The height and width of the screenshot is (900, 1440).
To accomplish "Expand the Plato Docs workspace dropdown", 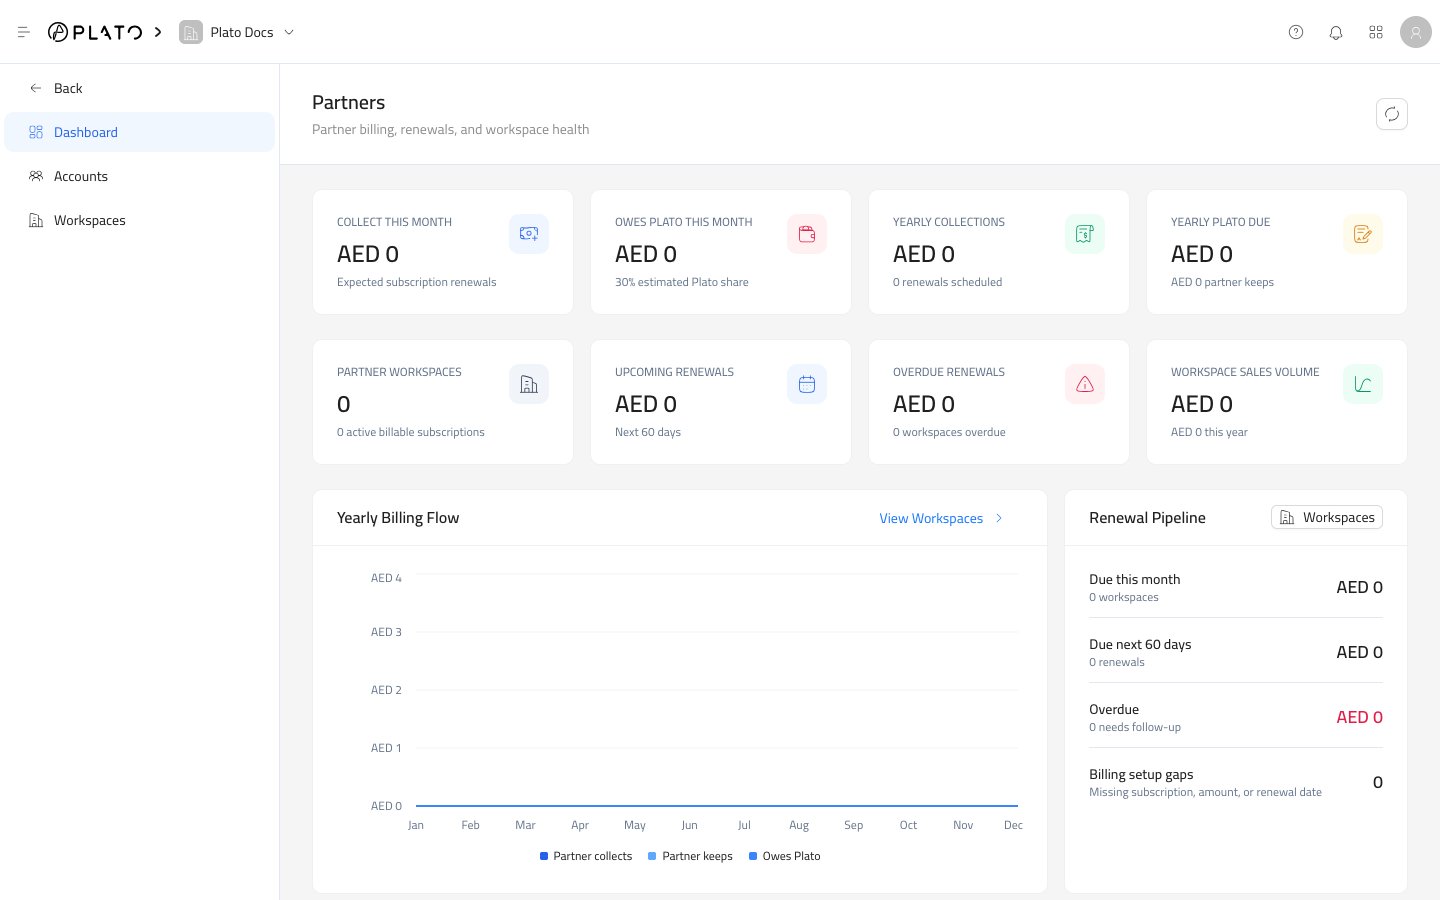I will (x=289, y=32).
